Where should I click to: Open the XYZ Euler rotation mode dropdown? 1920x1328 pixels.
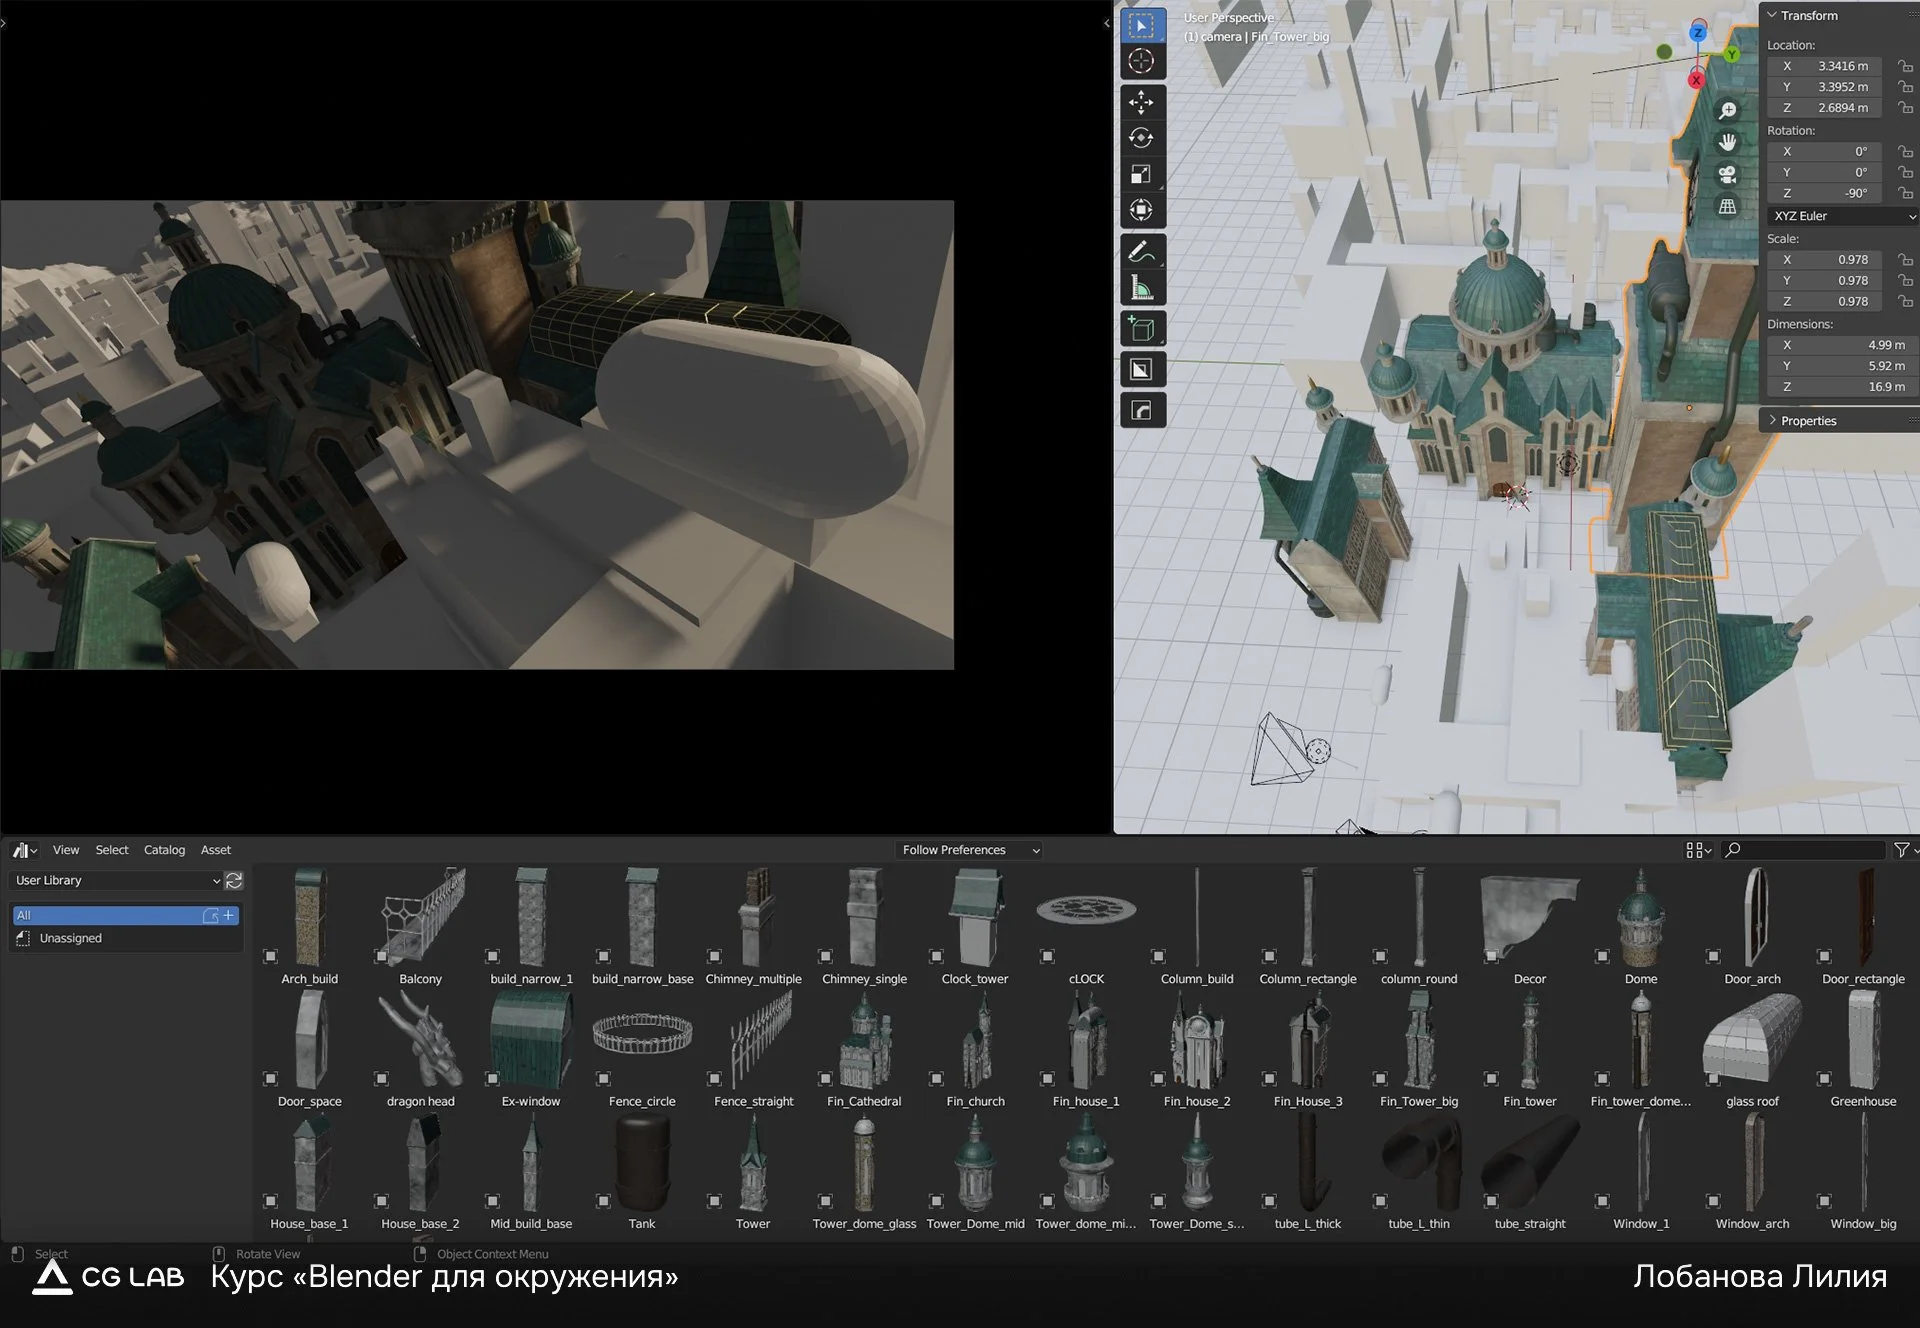click(x=1842, y=216)
